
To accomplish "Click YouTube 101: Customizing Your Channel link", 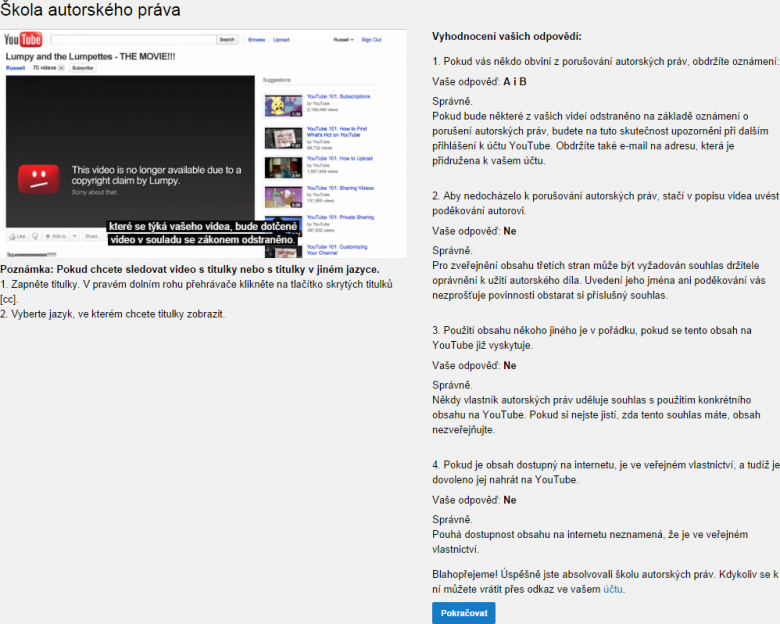I will tap(337, 250).
